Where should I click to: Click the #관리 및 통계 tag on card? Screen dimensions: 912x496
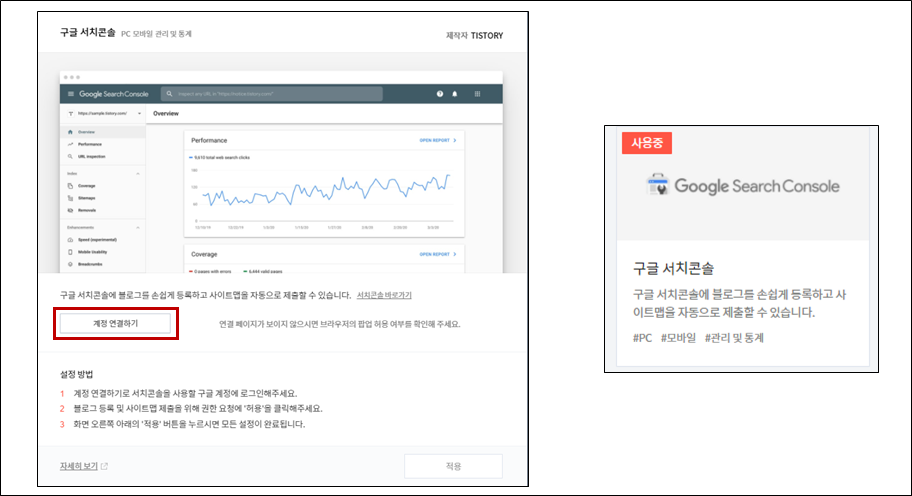point(734,338)
